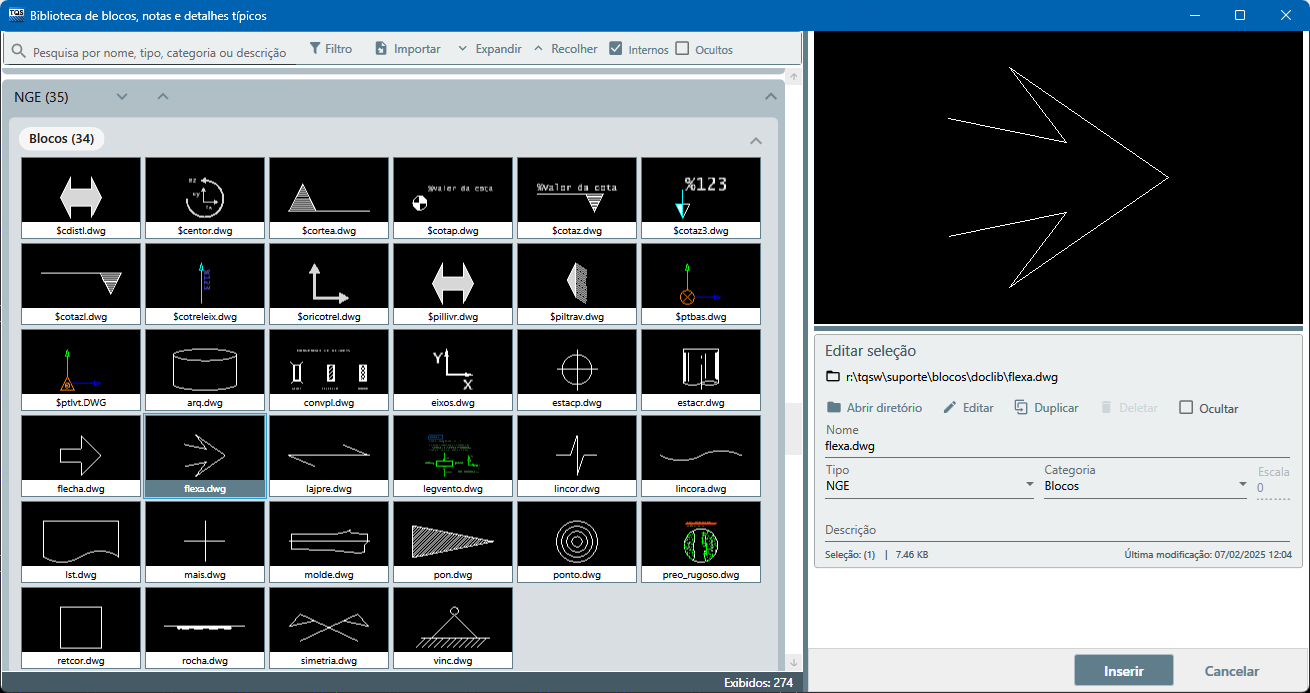This screenshot has height=693, width=1310.
Task: Uncheck the Internos checkbox
Action: [616, 48]
